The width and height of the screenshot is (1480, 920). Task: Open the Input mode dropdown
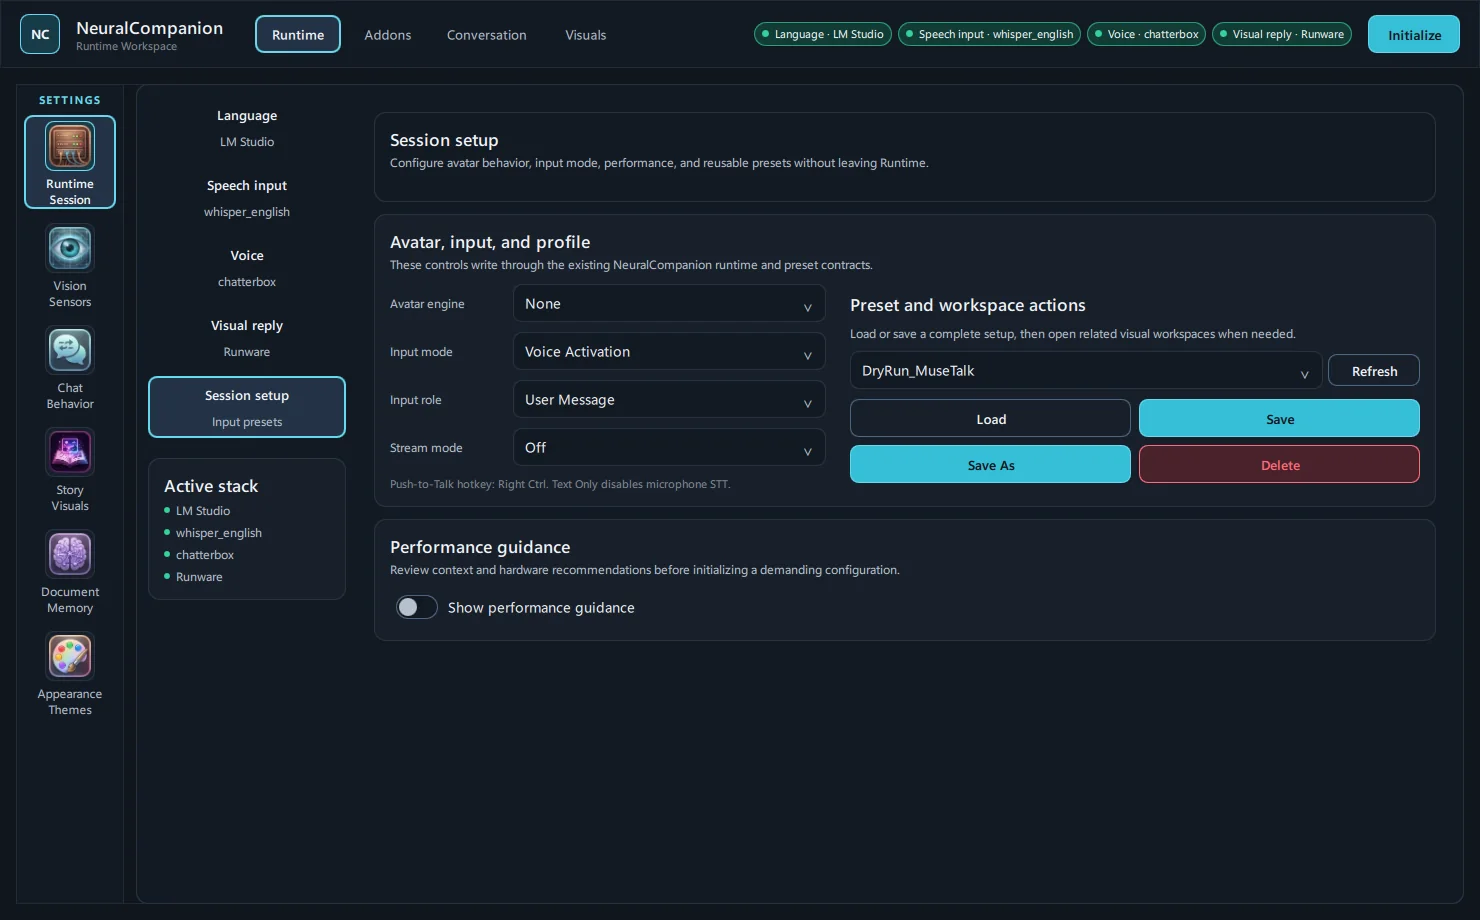669,352
